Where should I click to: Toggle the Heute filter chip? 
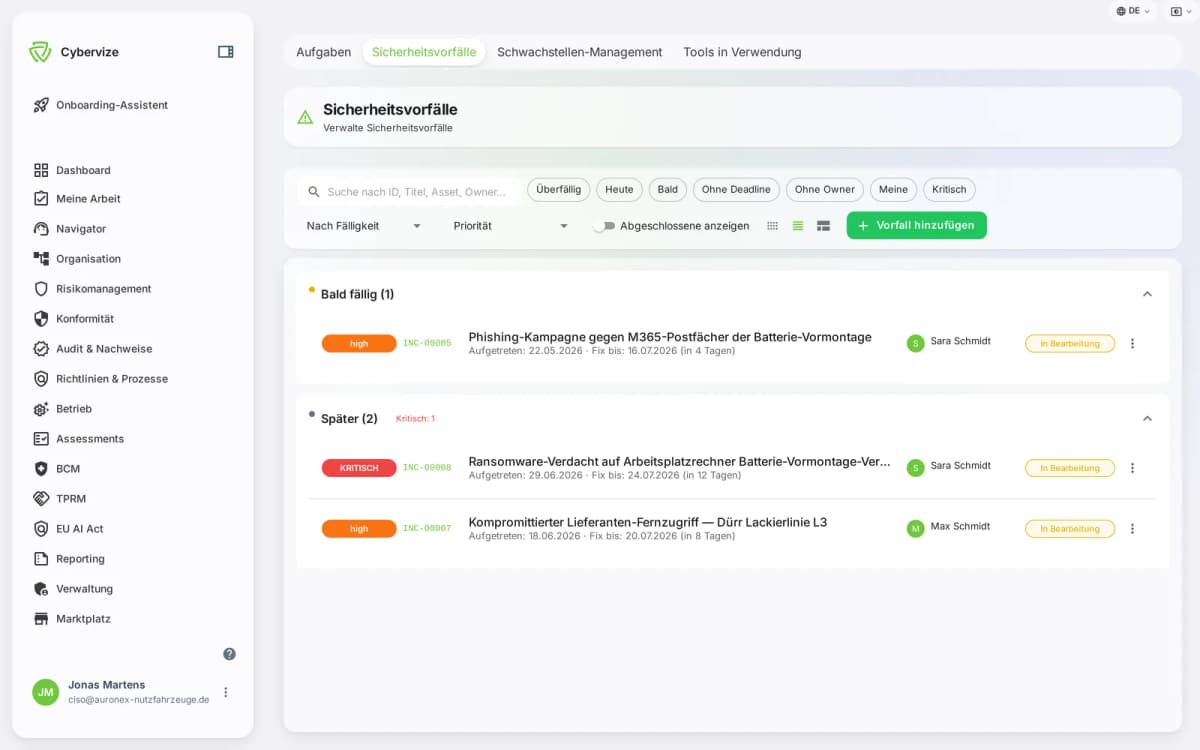619,189
